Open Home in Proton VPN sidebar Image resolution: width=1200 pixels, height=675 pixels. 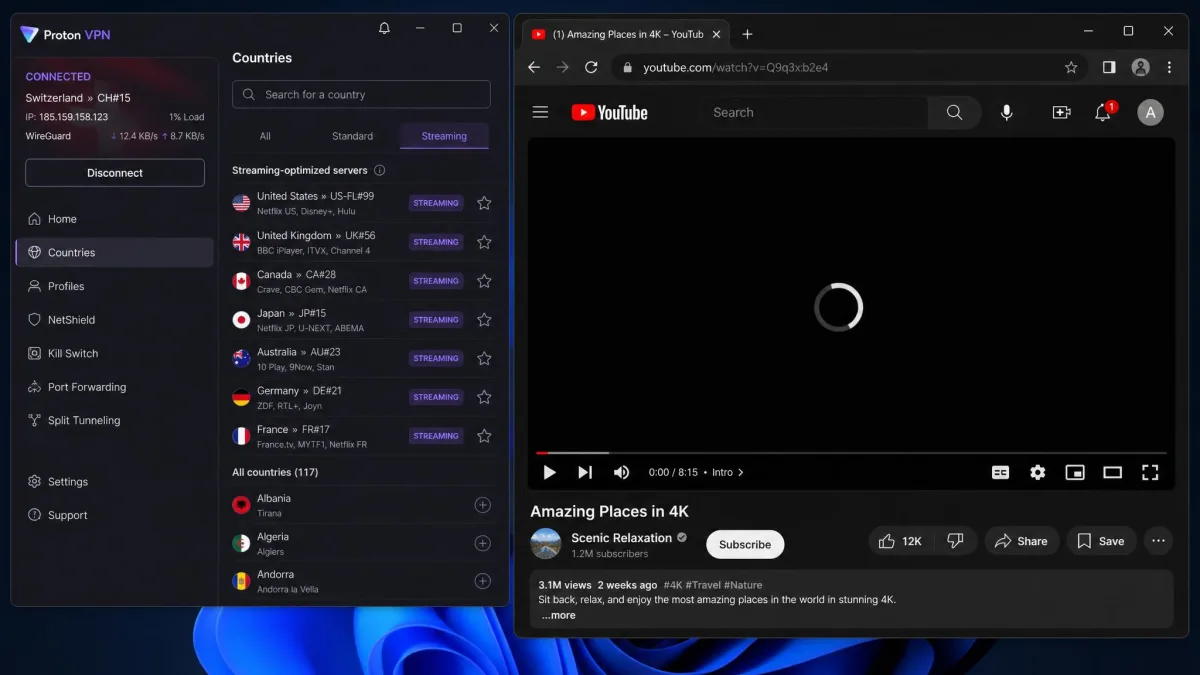114,219
